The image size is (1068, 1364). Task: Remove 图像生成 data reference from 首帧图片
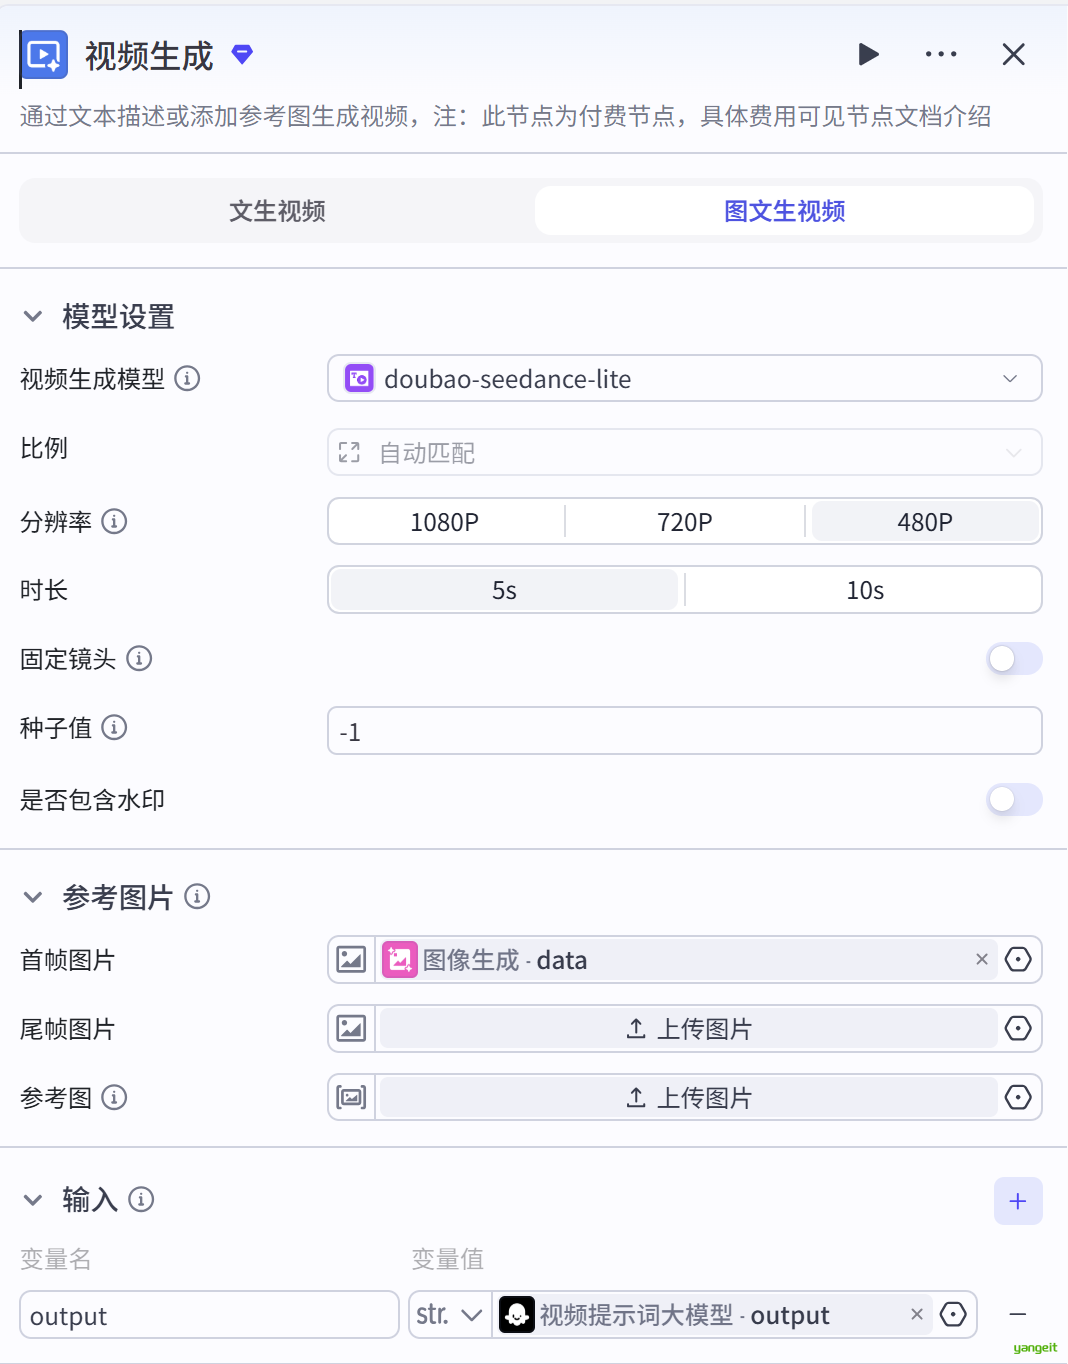982,960
